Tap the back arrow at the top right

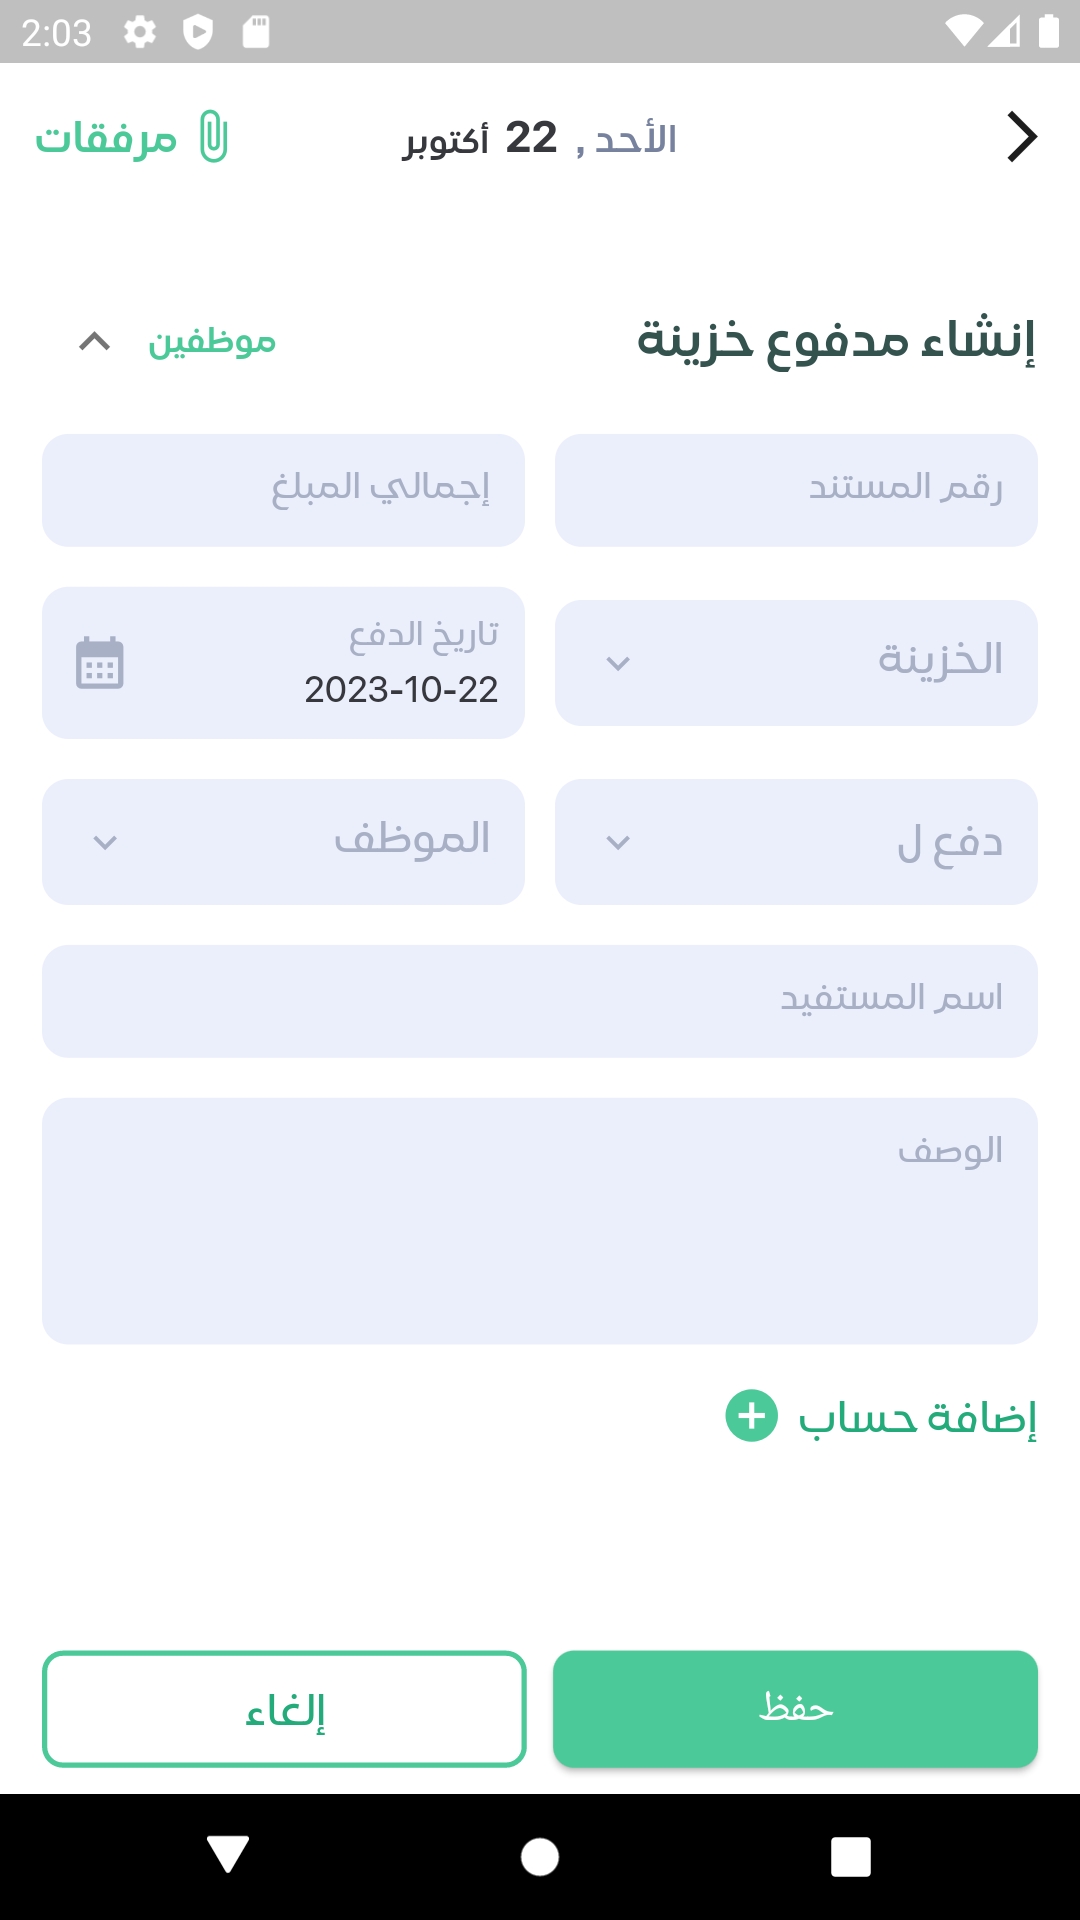tap(1021, 137)
